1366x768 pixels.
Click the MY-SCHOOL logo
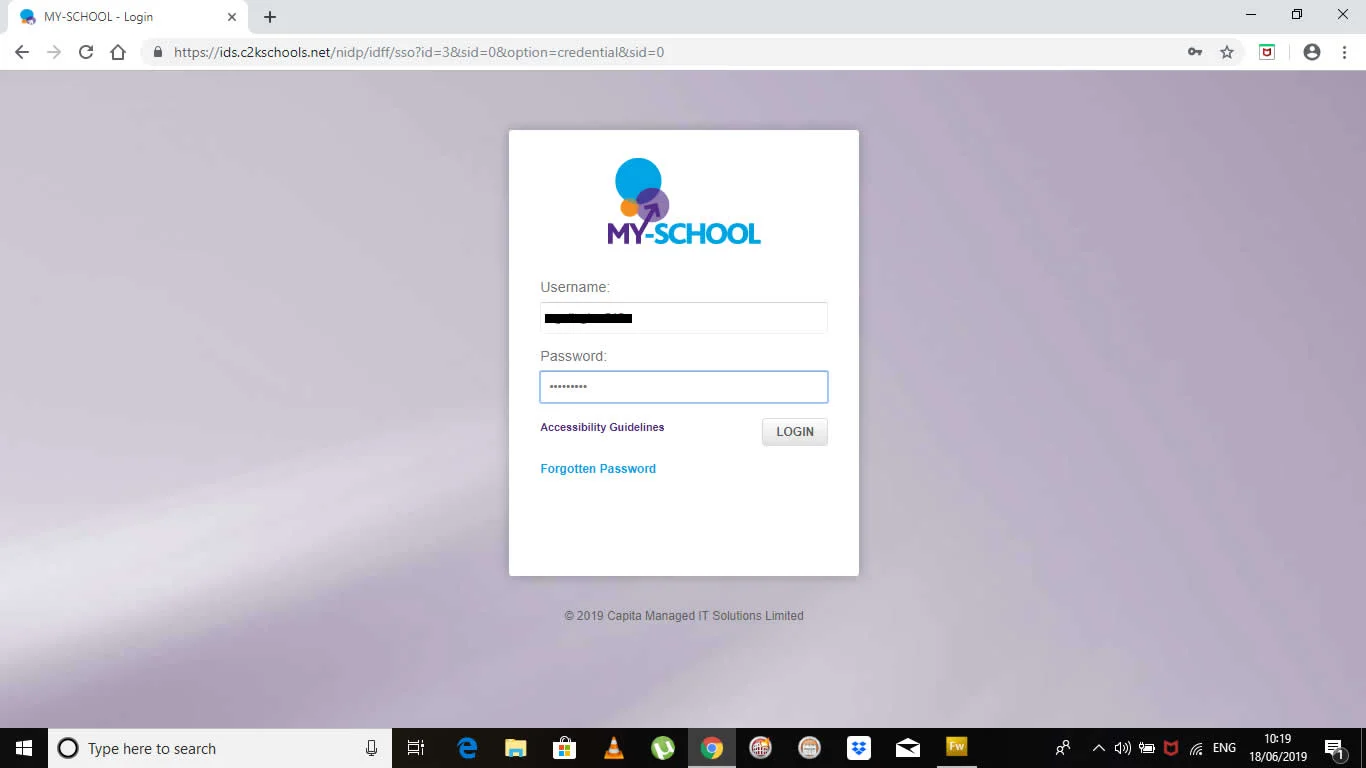tap(684, 202)
